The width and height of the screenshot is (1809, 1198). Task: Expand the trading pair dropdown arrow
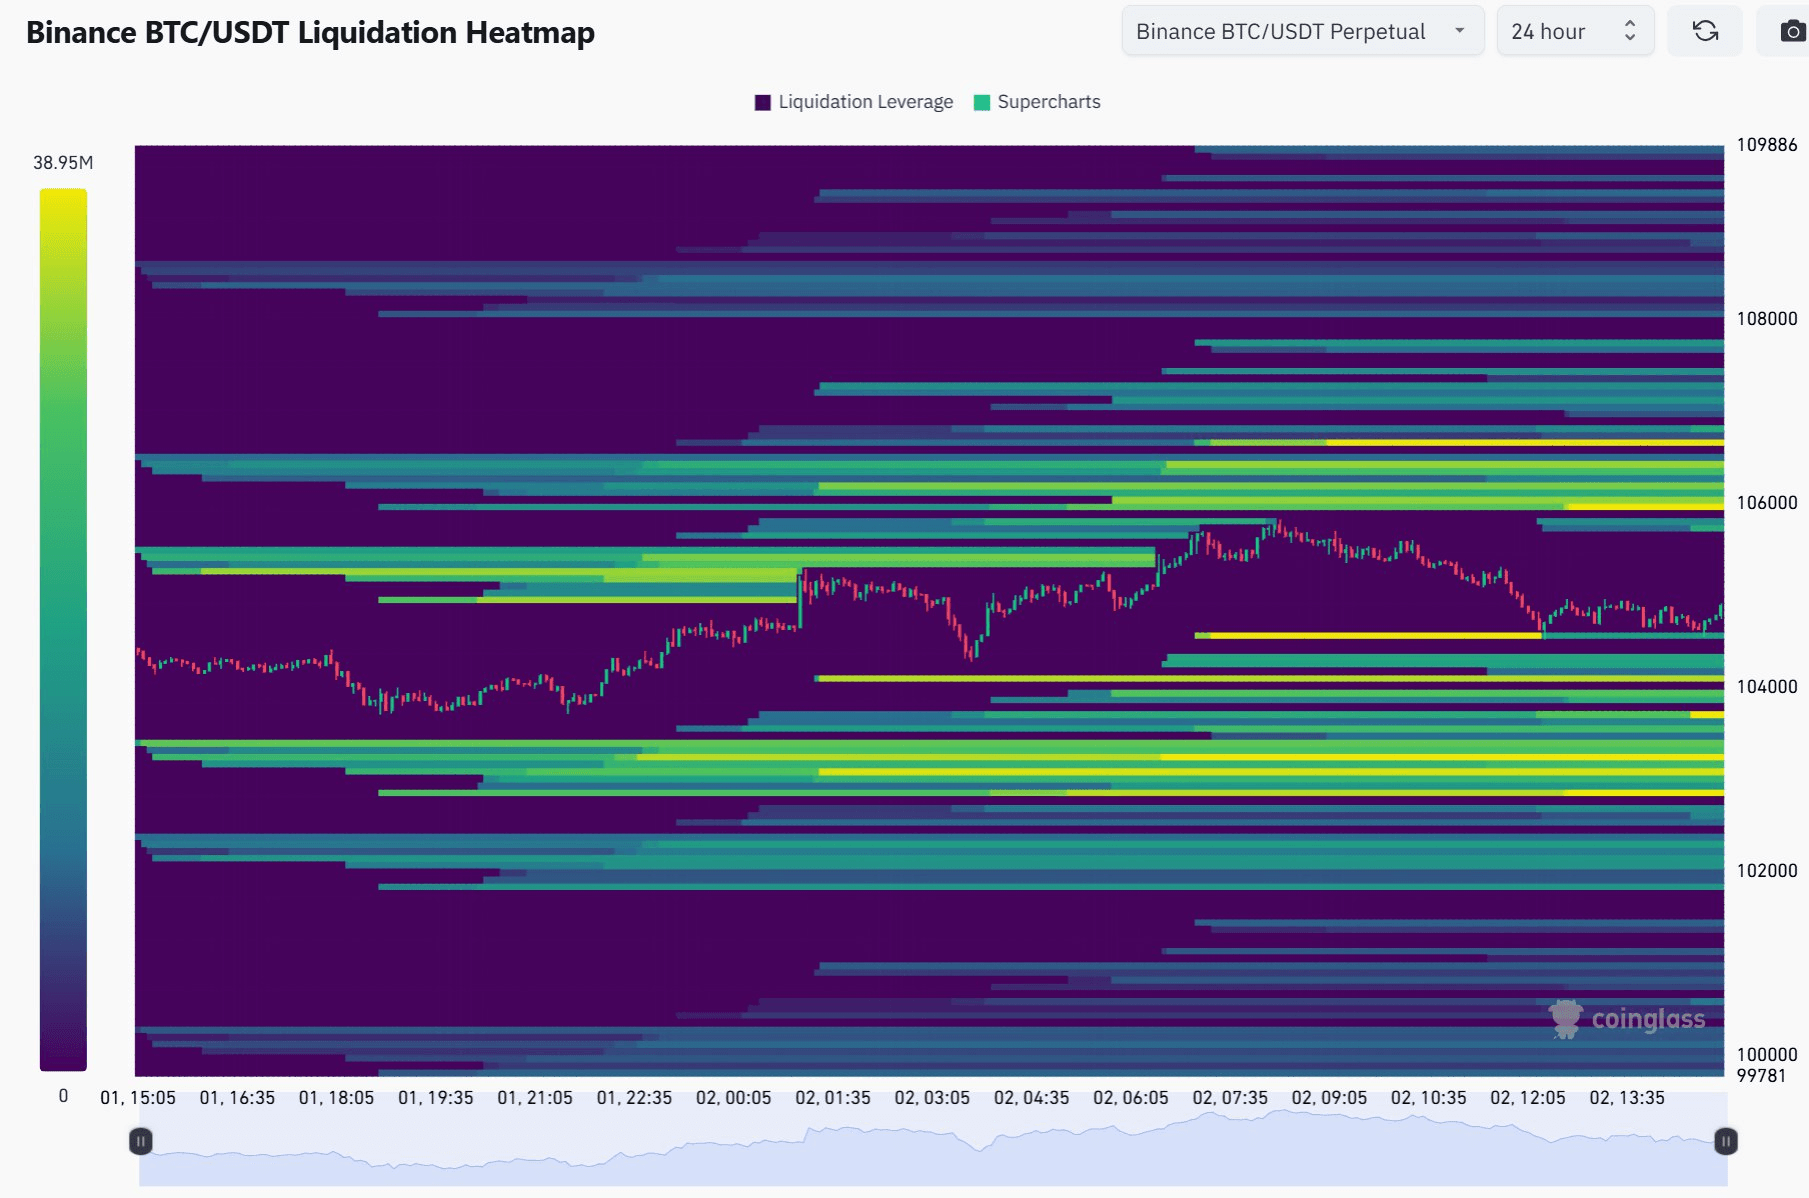pos(1460,31)
